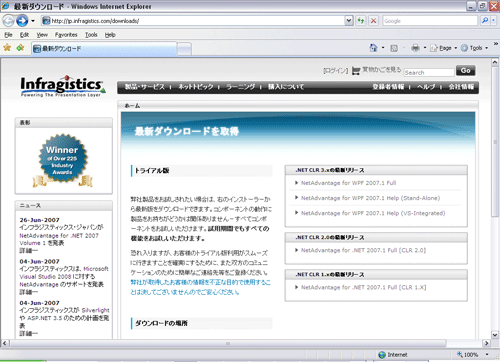Open the Tools menu in menu bar
Image resolution: width=500 pixels, height=362 pixels.
point(91,35)
